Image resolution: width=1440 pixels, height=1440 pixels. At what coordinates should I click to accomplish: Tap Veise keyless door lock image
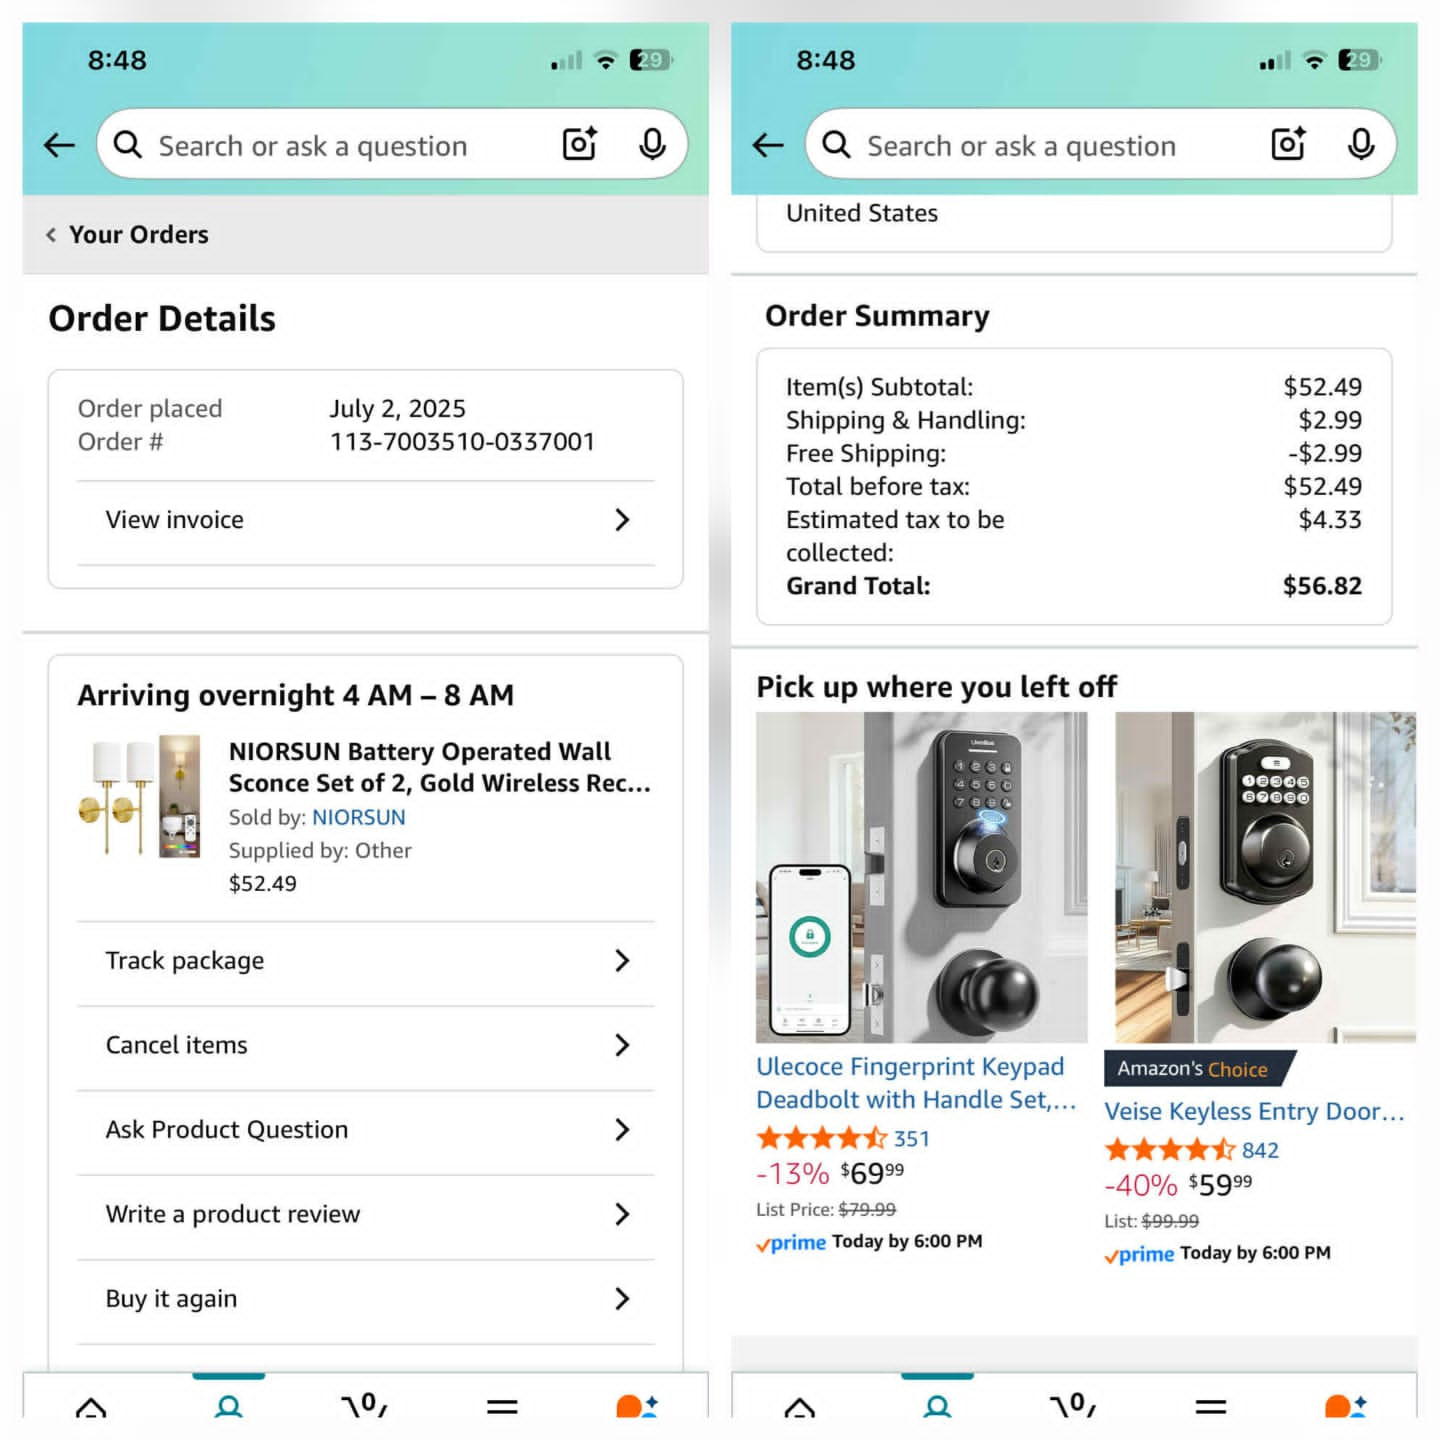point(1265,877)
